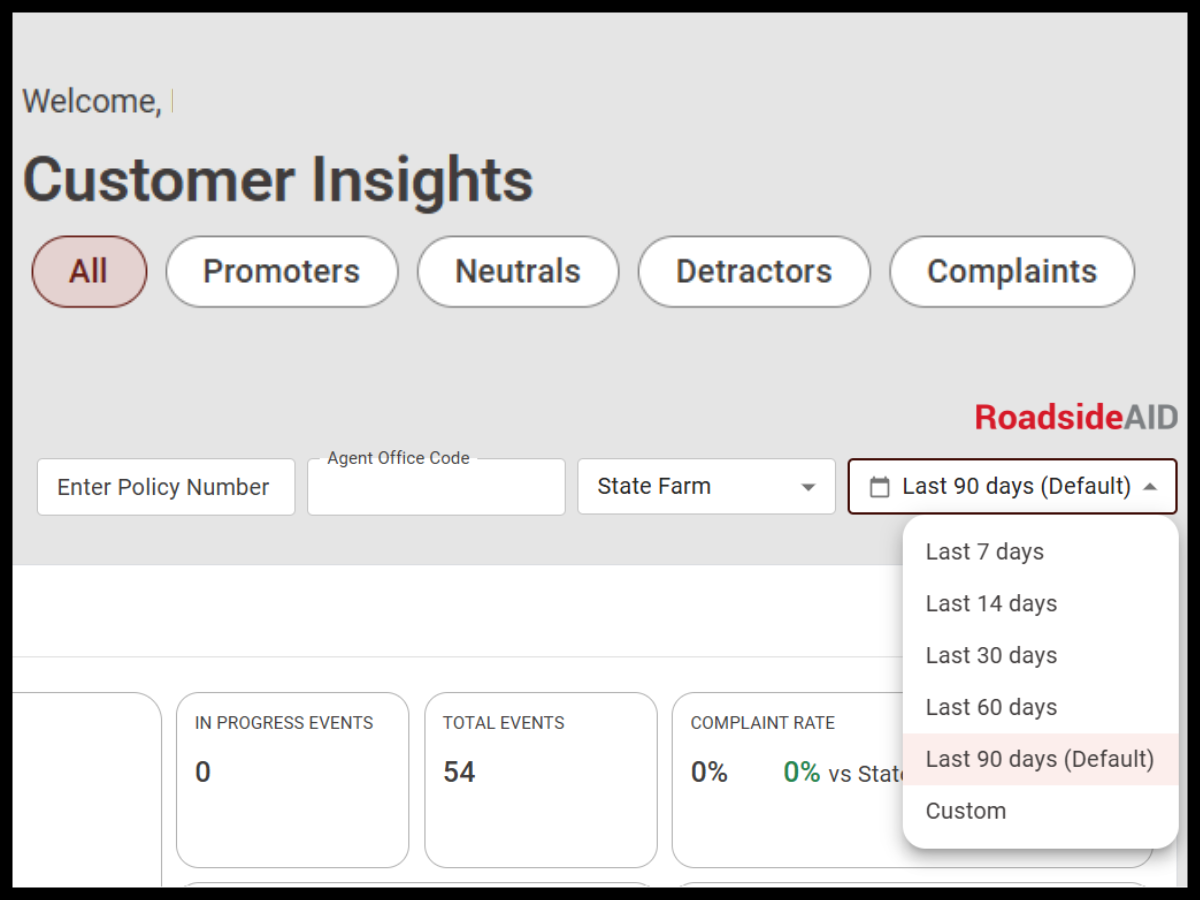Choose Last 14 days from the list
This screenshot has height=900, width=1200.
990,603
